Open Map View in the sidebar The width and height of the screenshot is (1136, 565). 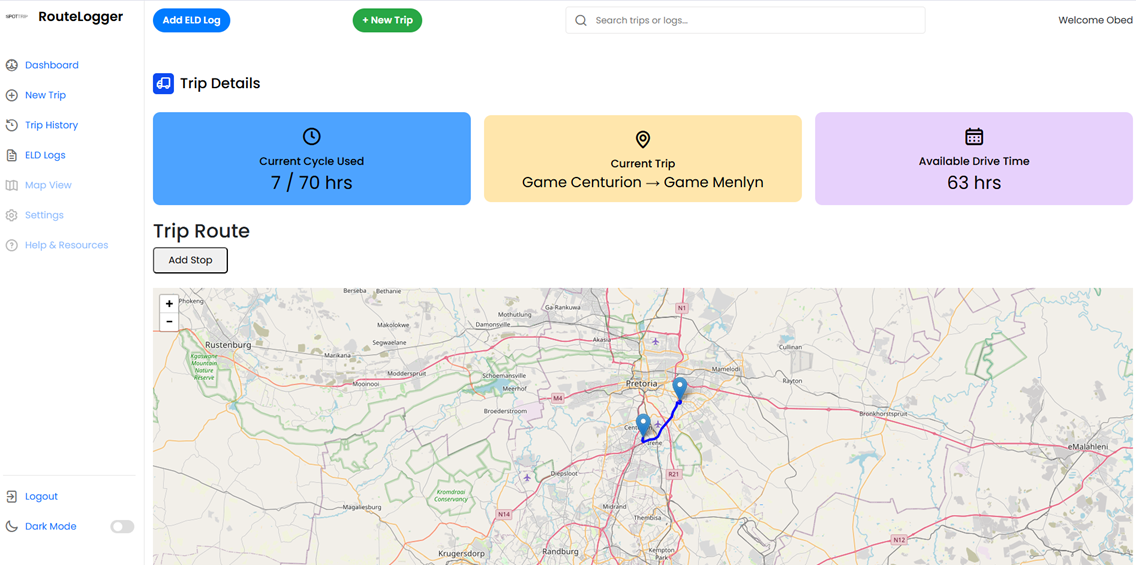click(48, 185)
